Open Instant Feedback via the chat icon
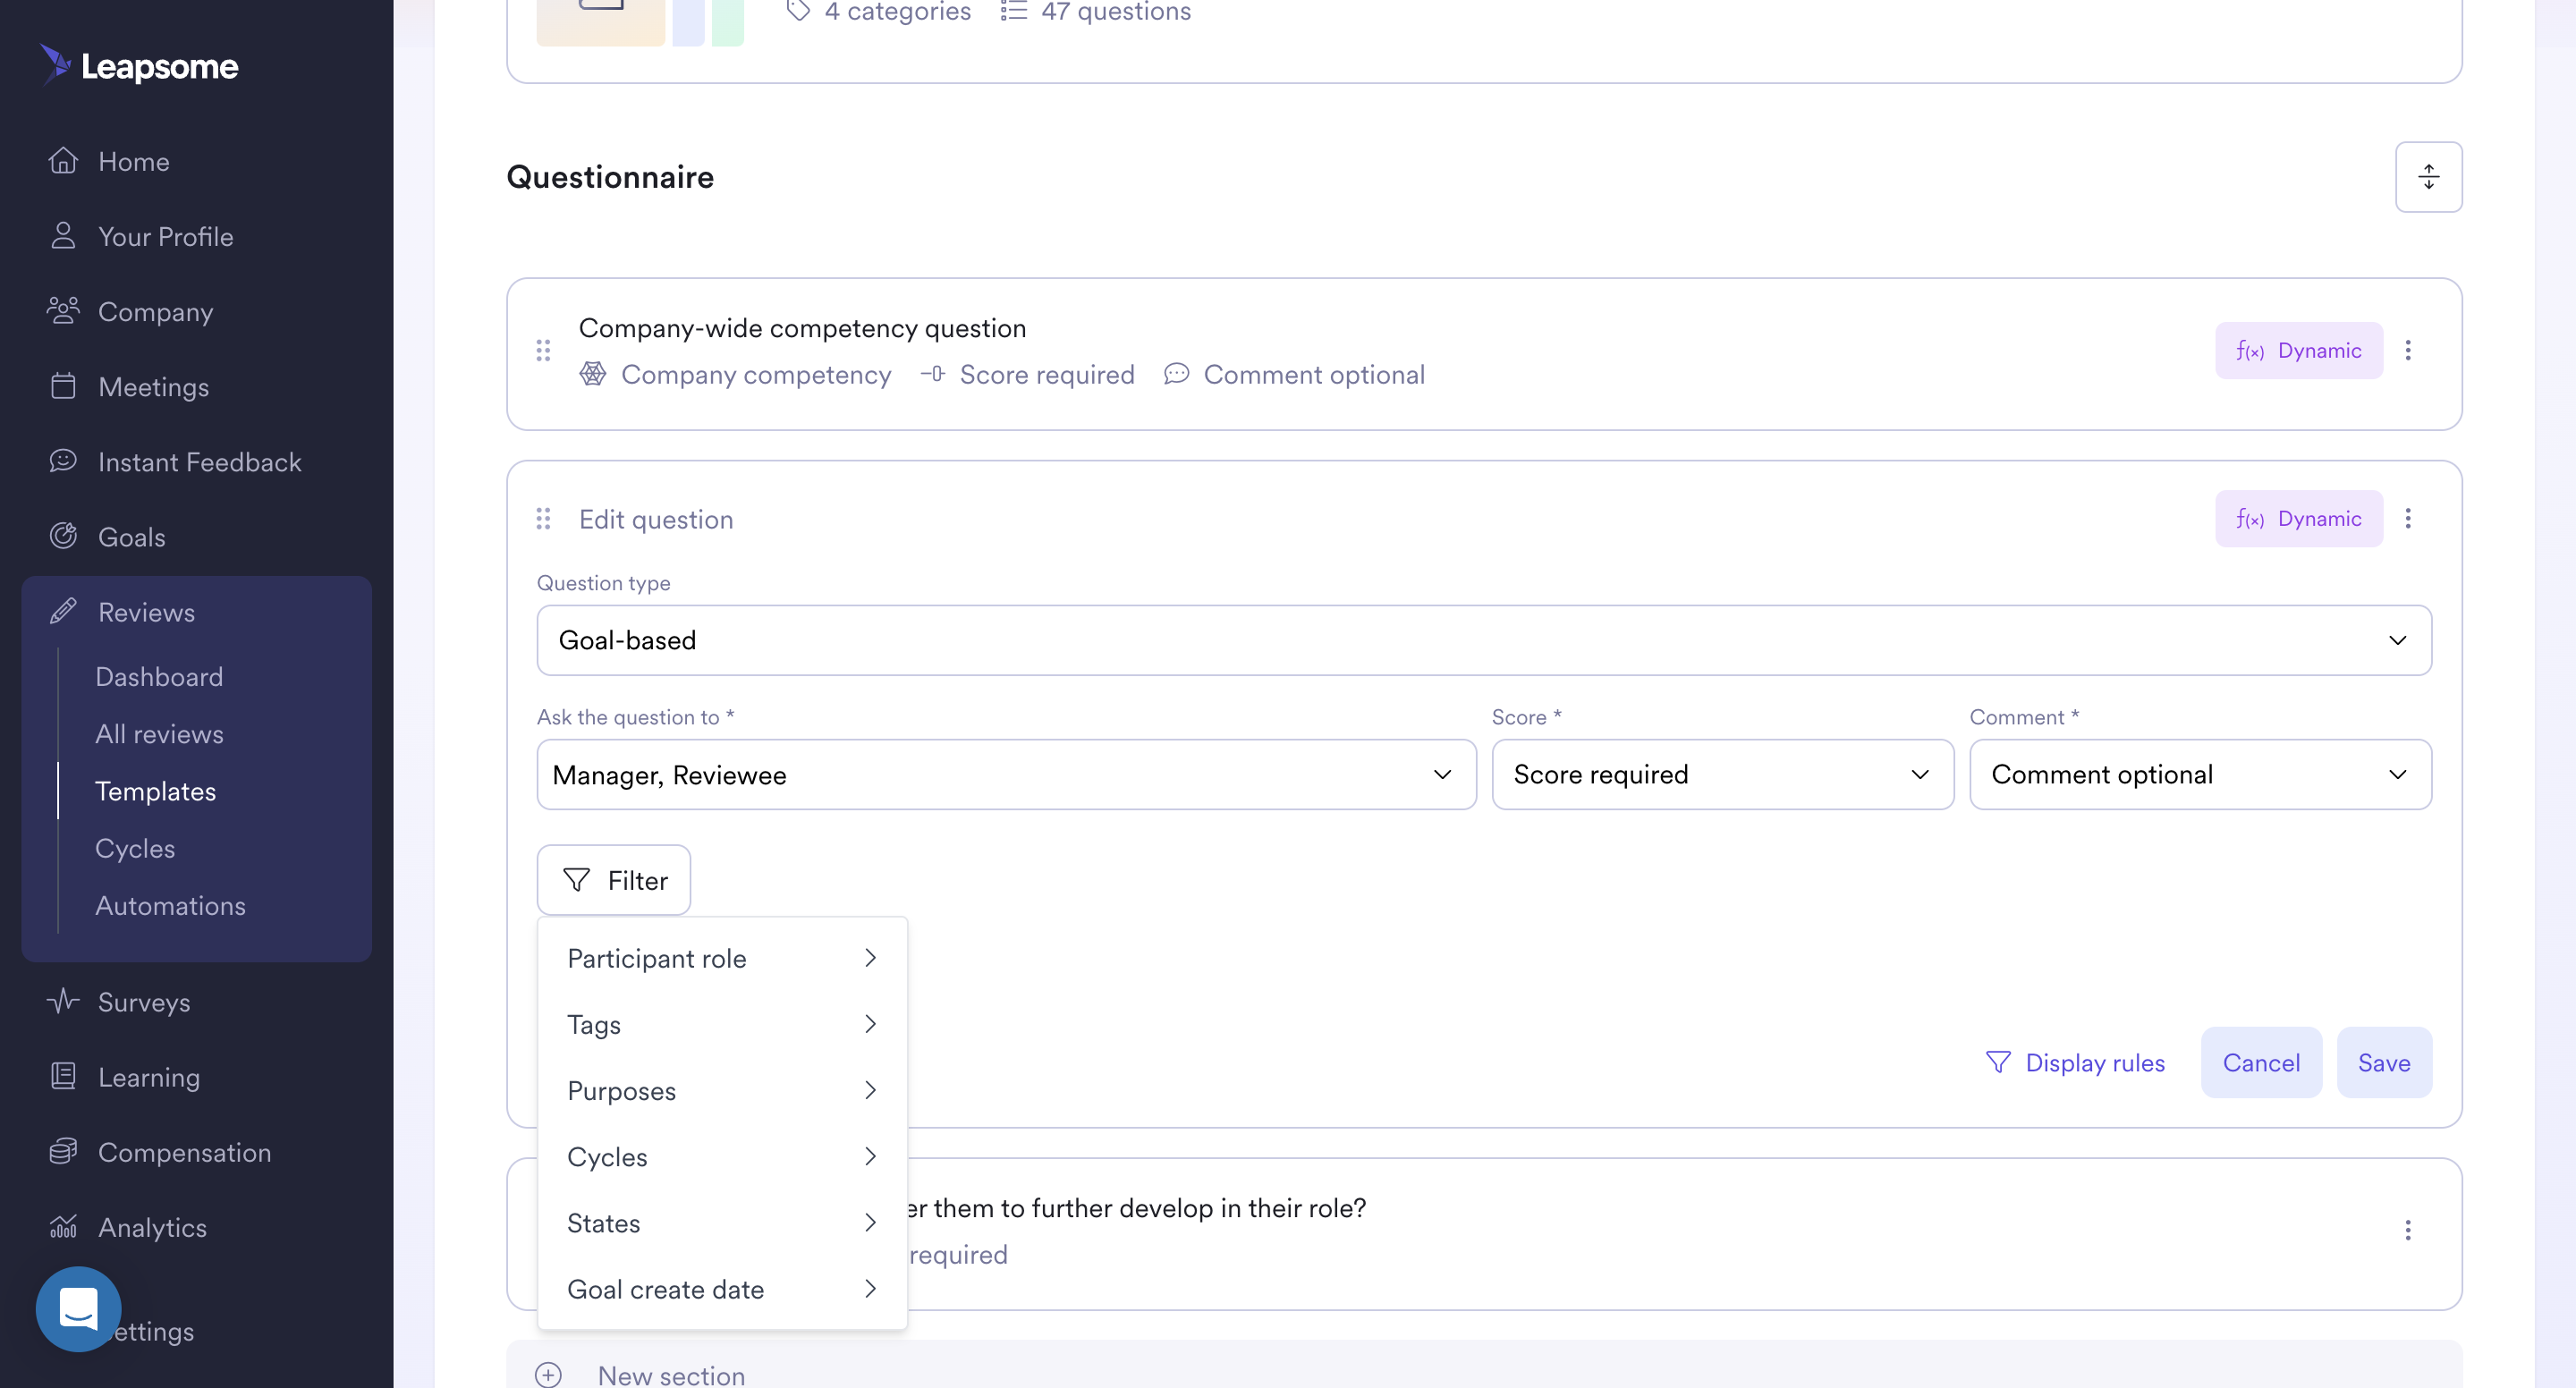 [63, 461]
